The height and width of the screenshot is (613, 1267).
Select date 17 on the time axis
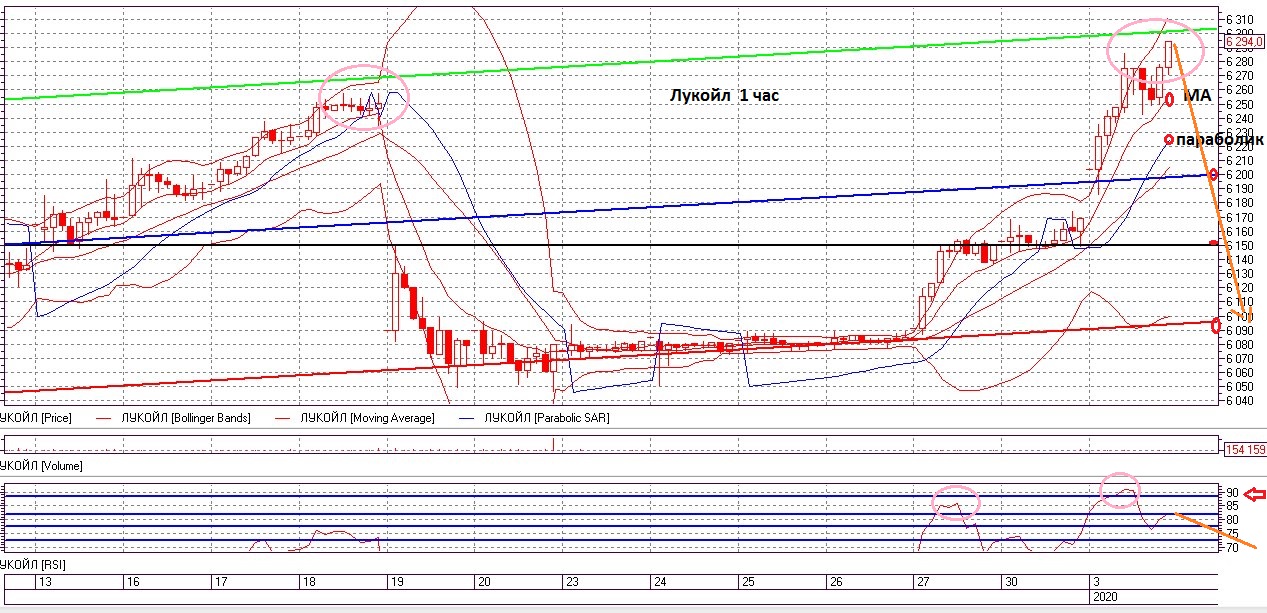(221, 581)
